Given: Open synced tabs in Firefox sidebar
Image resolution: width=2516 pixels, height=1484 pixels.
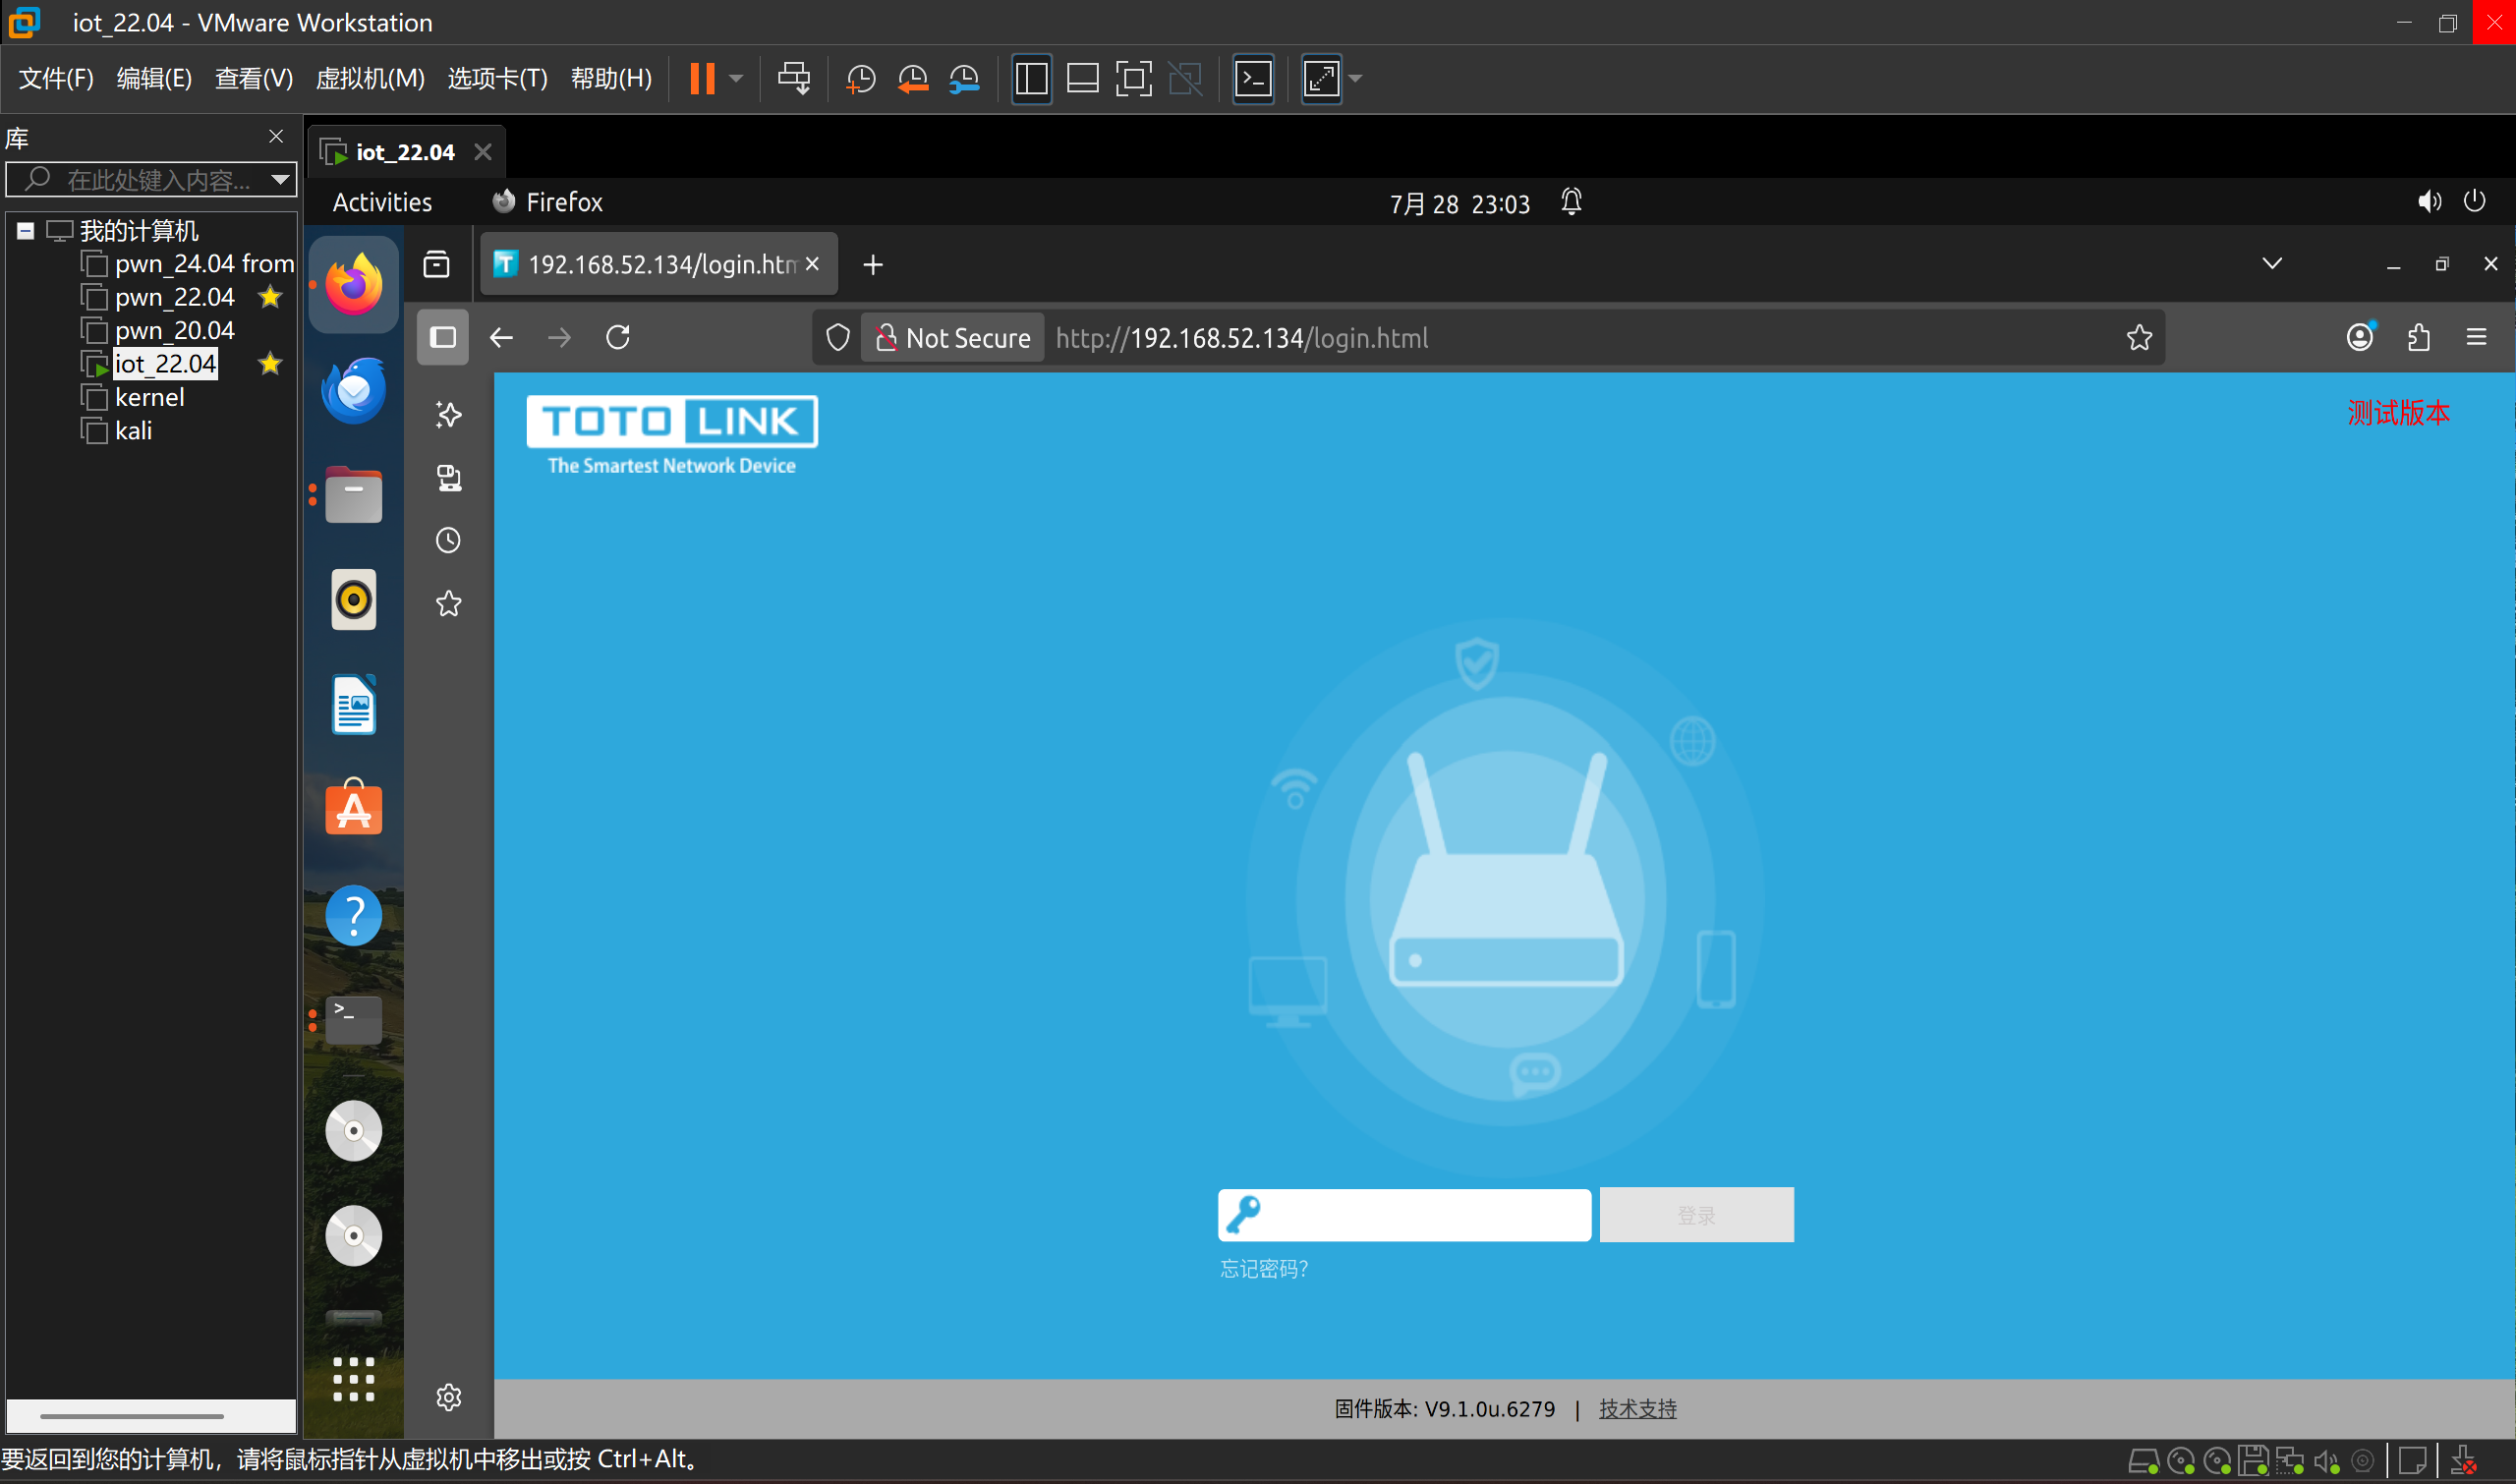Looking at the screenshot, I should (448, 478).
